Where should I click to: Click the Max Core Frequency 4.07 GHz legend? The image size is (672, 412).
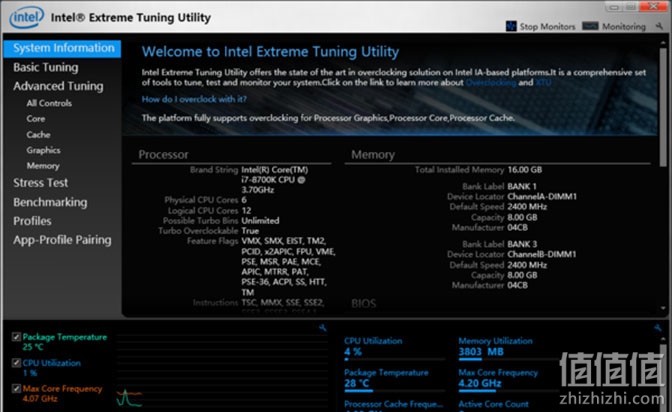(x=63, y=394)
